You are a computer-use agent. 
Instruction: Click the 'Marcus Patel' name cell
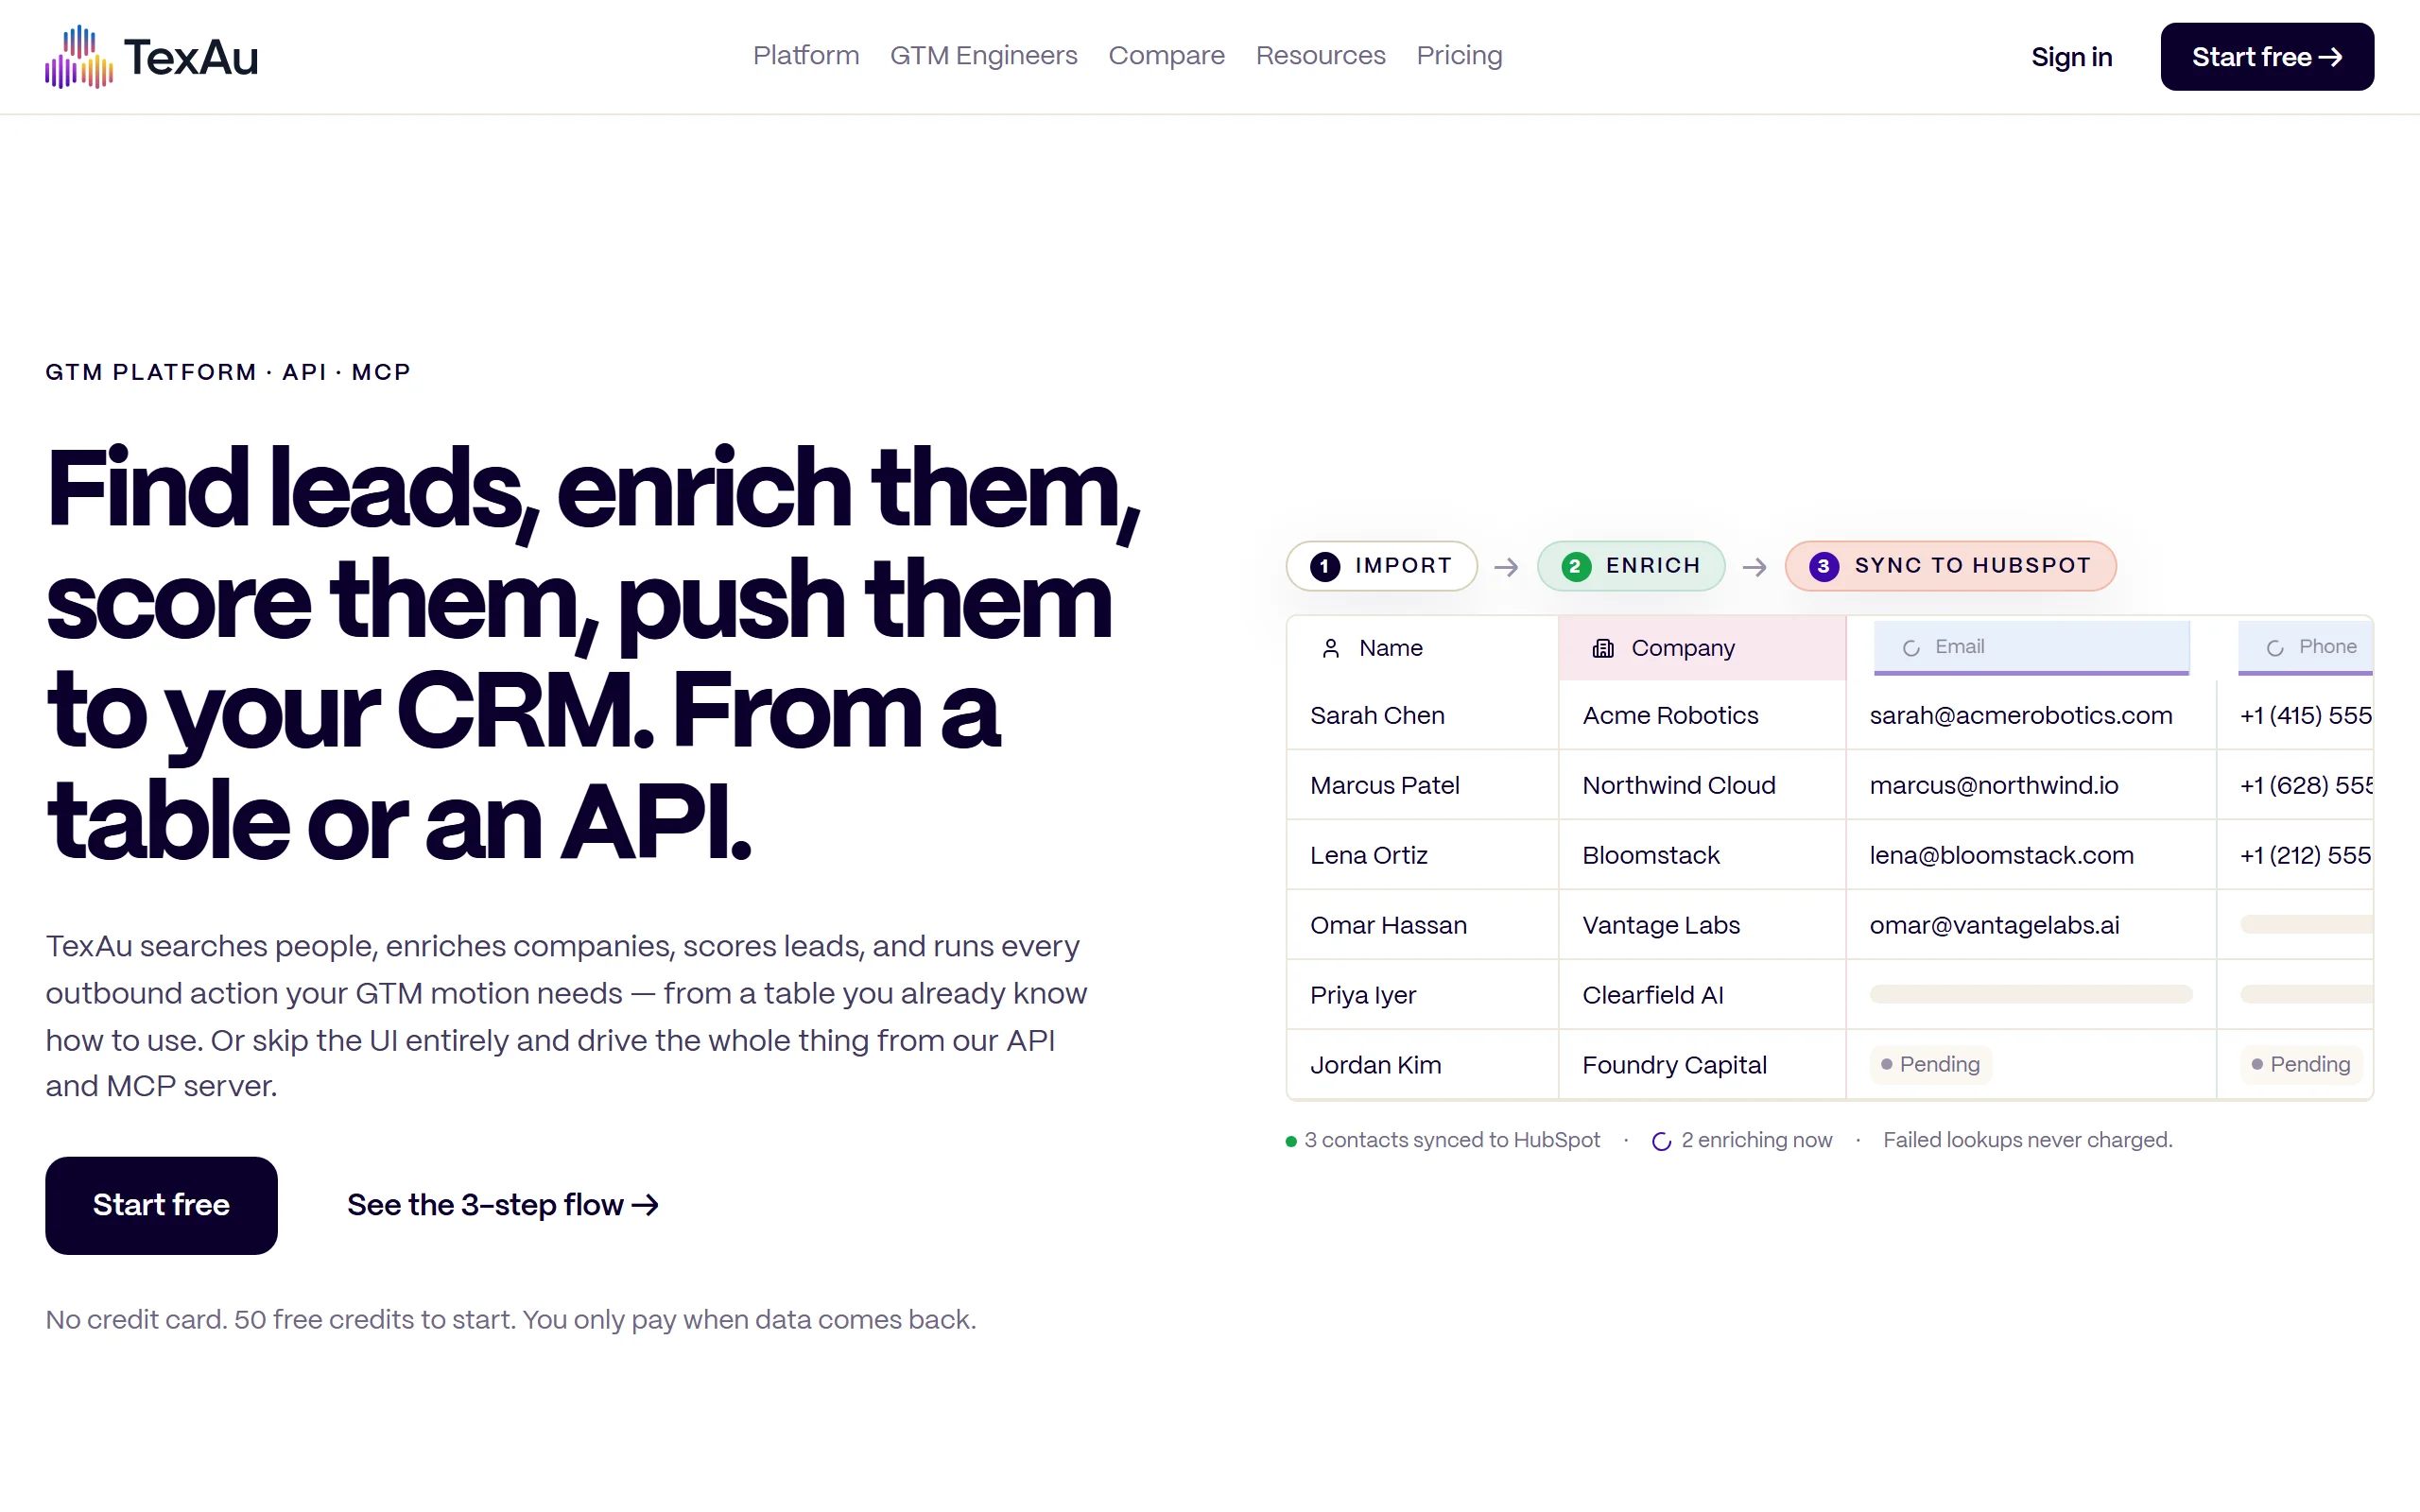click(1422, 785)
